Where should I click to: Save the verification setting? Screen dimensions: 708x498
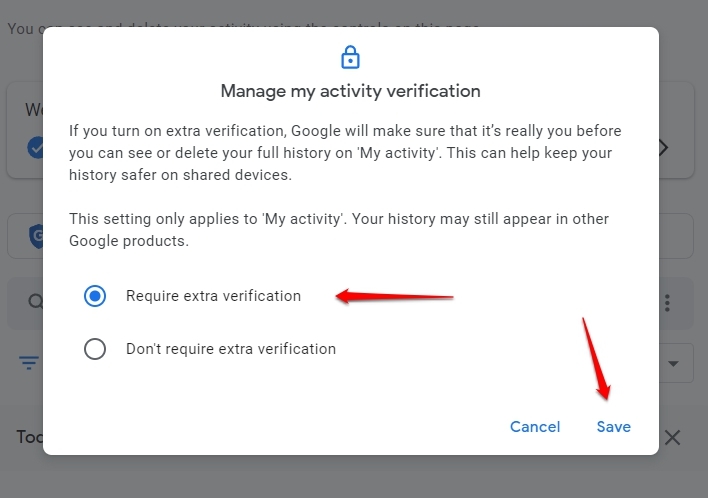(x=614, y=427)
